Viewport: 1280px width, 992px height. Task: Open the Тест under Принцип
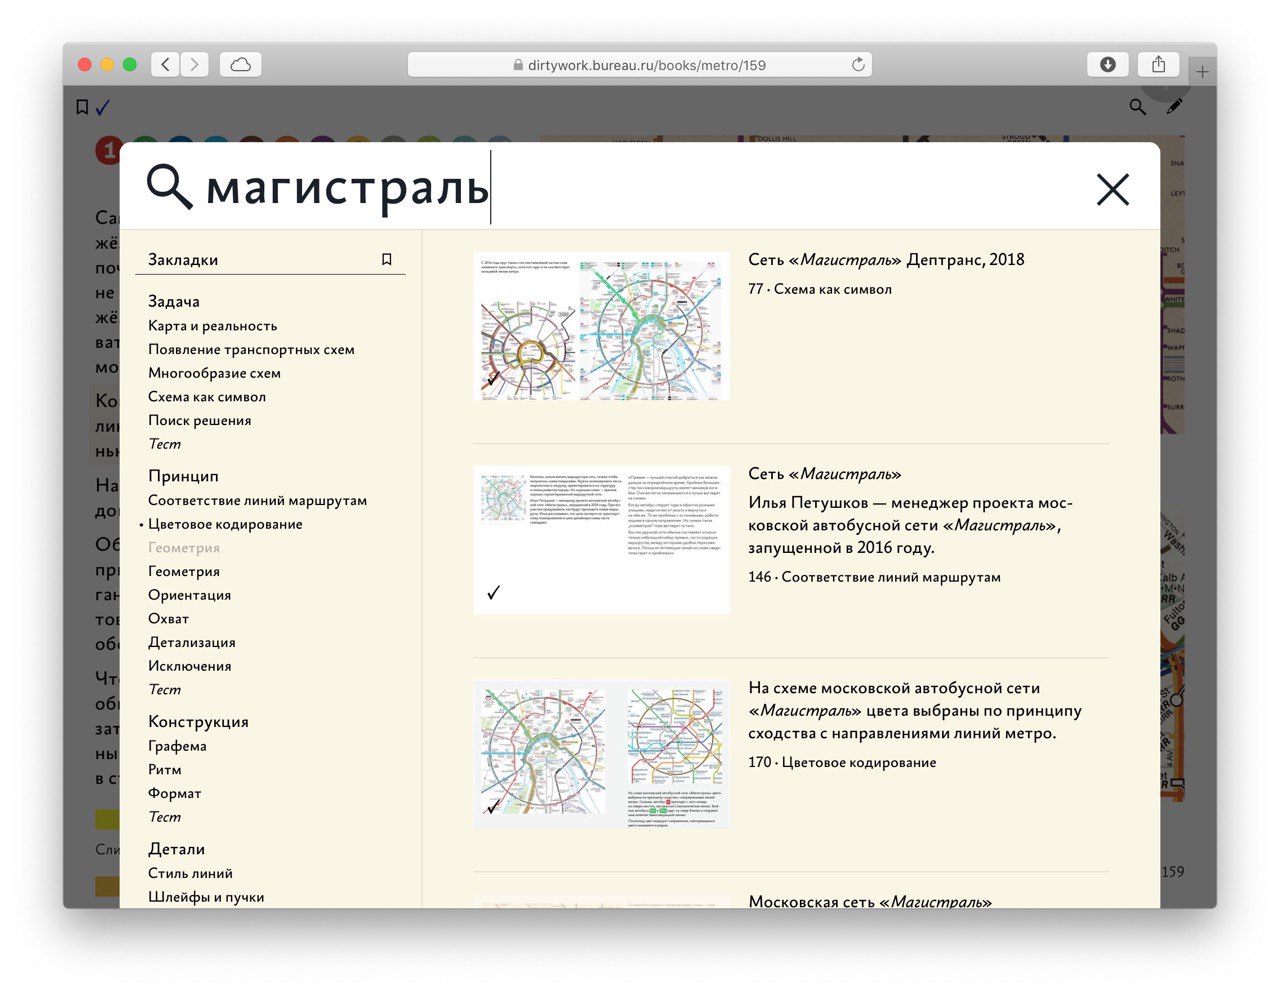tap(164, 689)
